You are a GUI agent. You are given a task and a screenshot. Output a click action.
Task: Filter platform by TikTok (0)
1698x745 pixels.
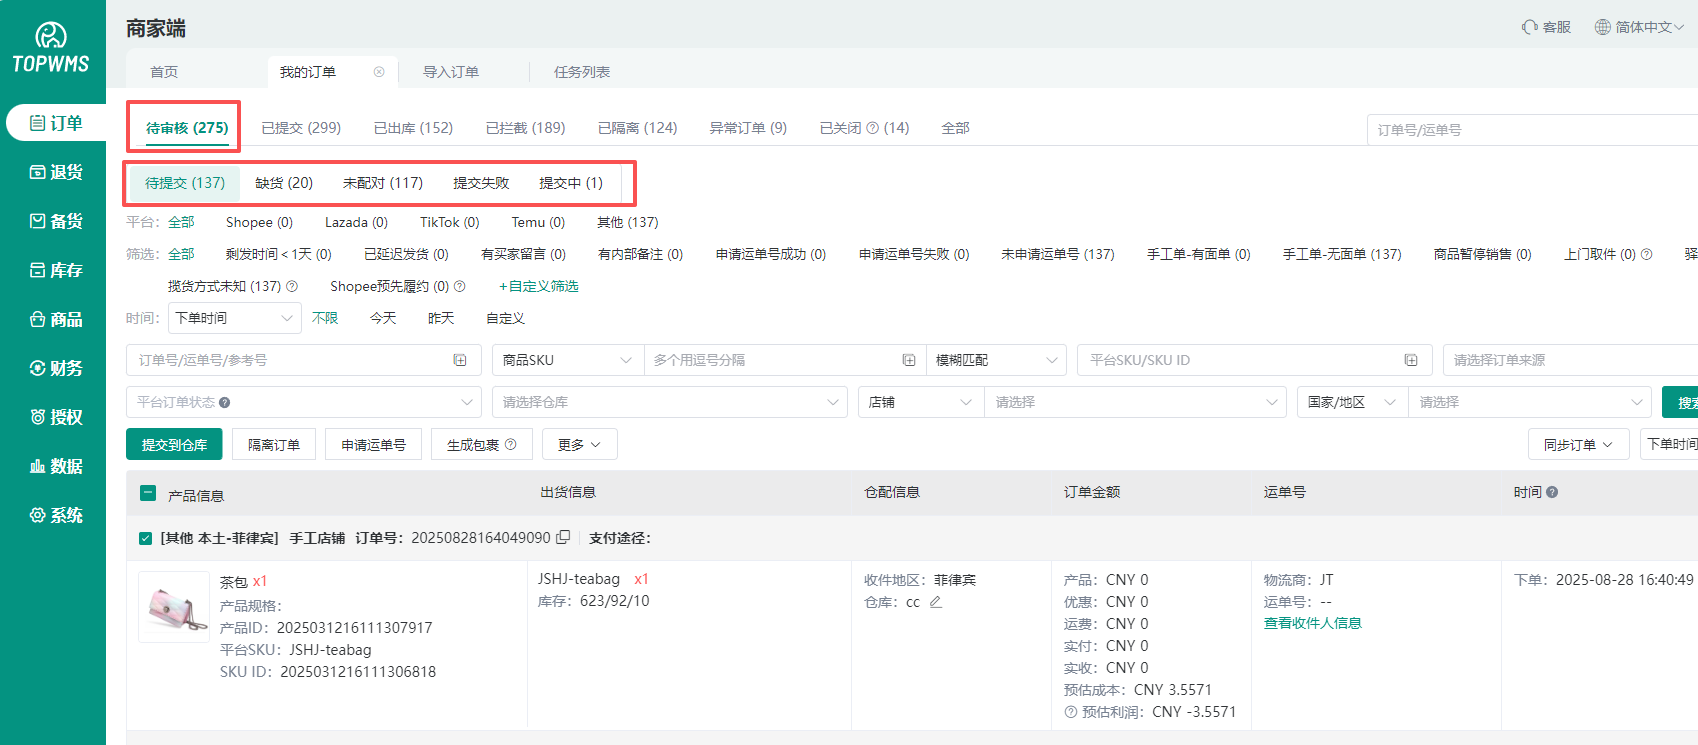[450, 222]
